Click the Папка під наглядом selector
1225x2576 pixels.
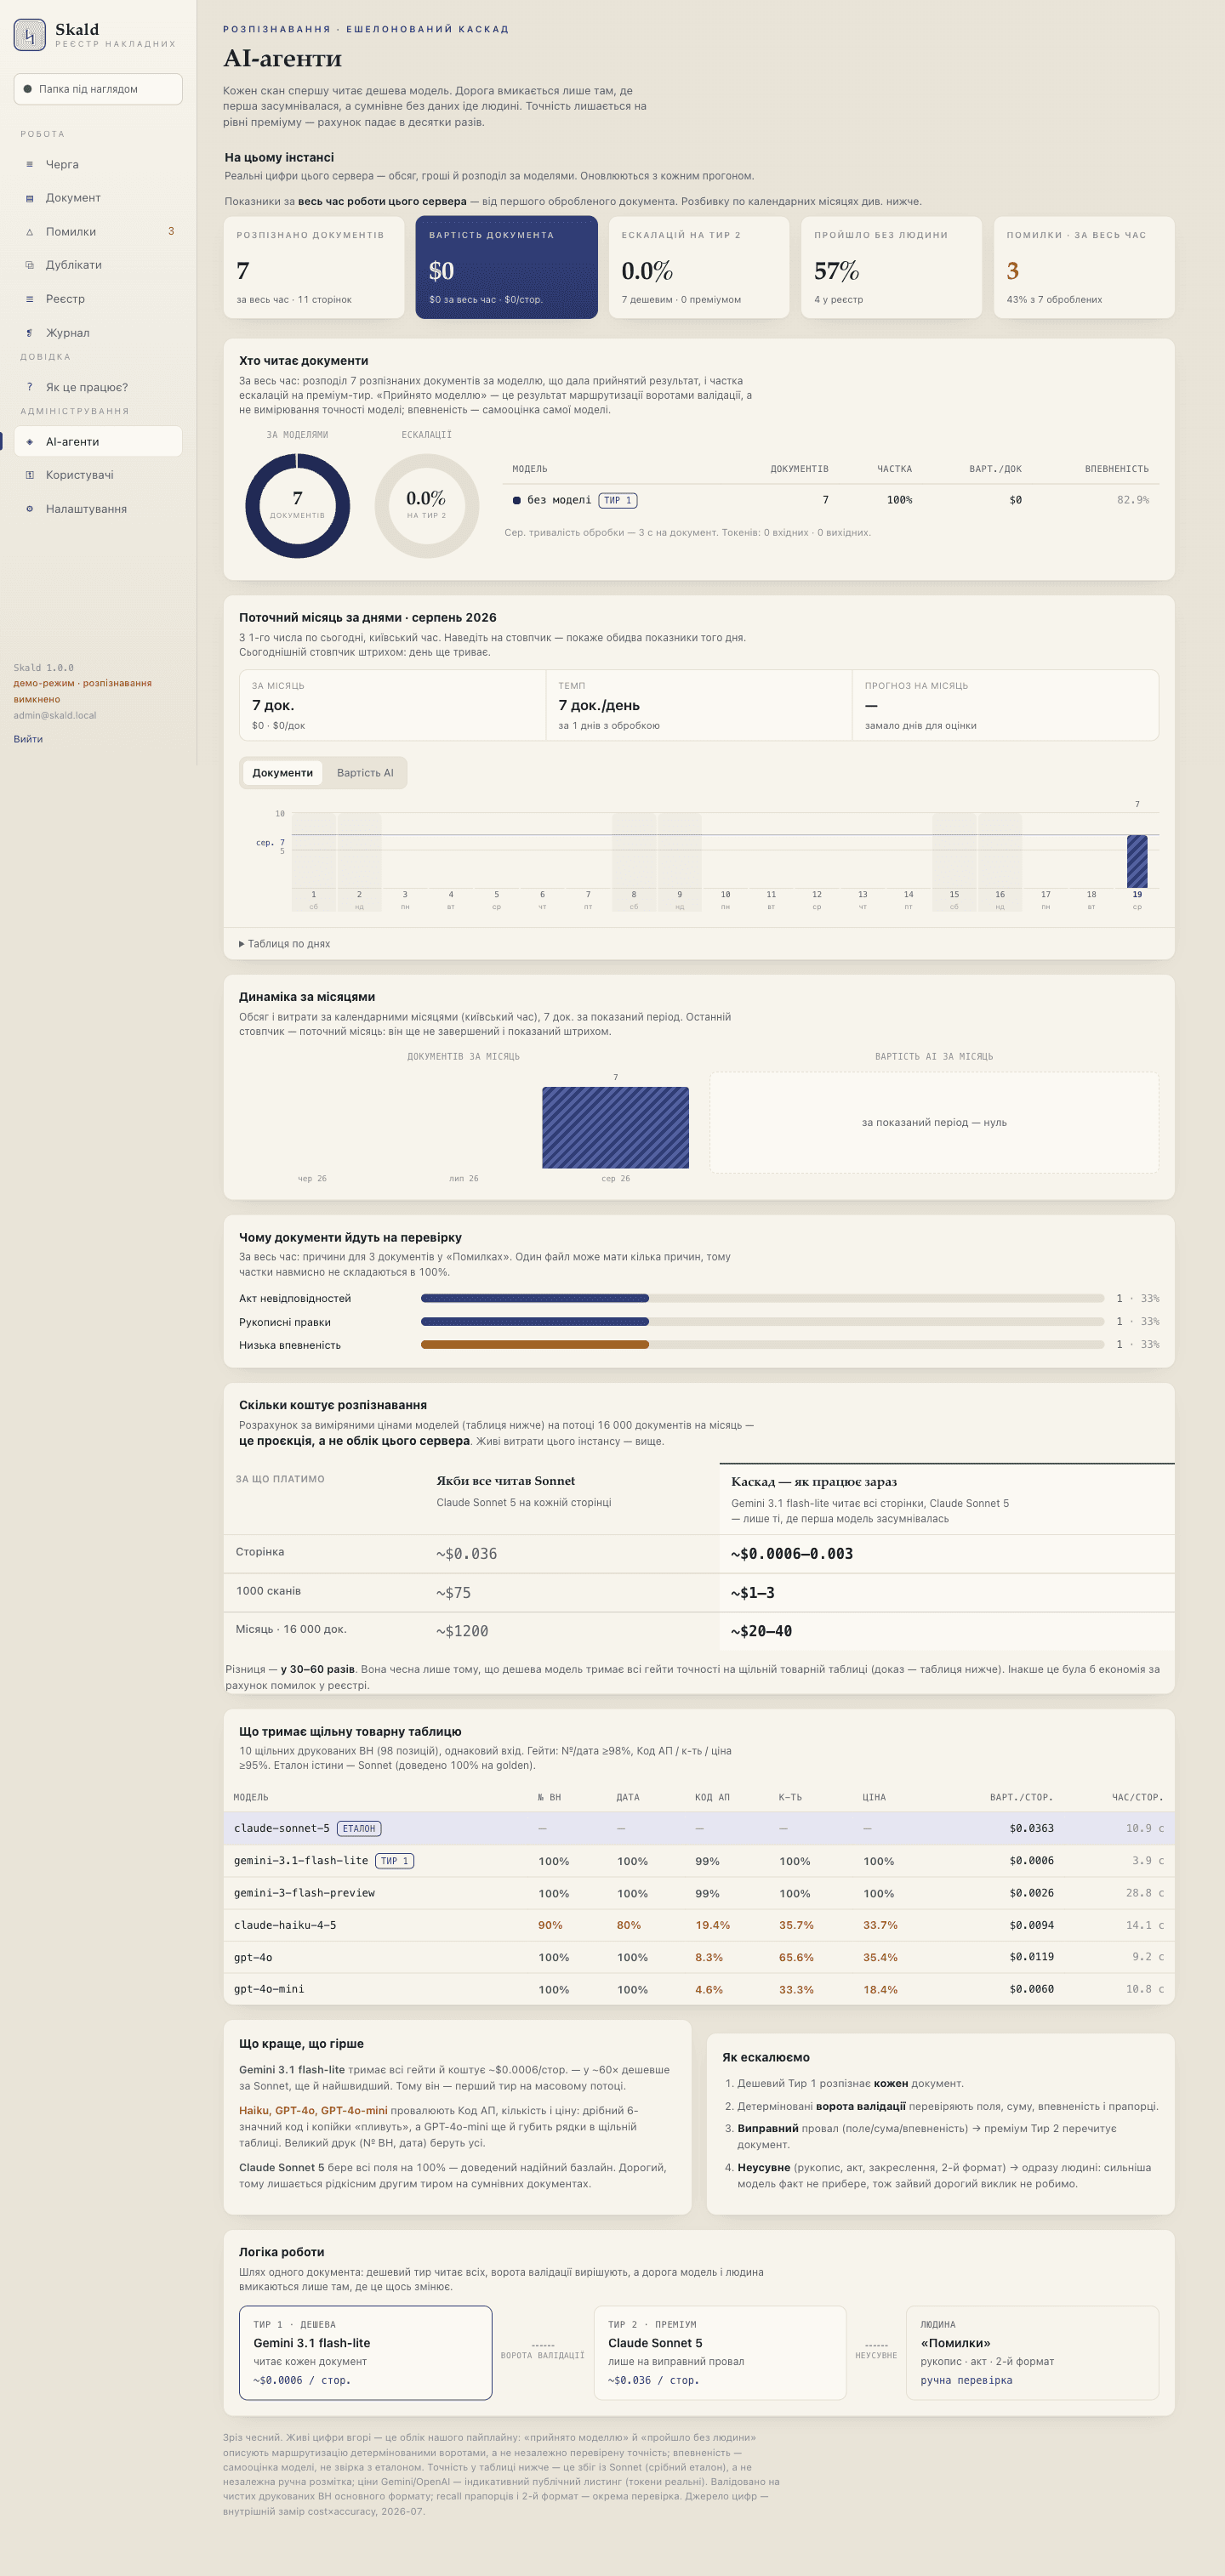click(98, 89)
